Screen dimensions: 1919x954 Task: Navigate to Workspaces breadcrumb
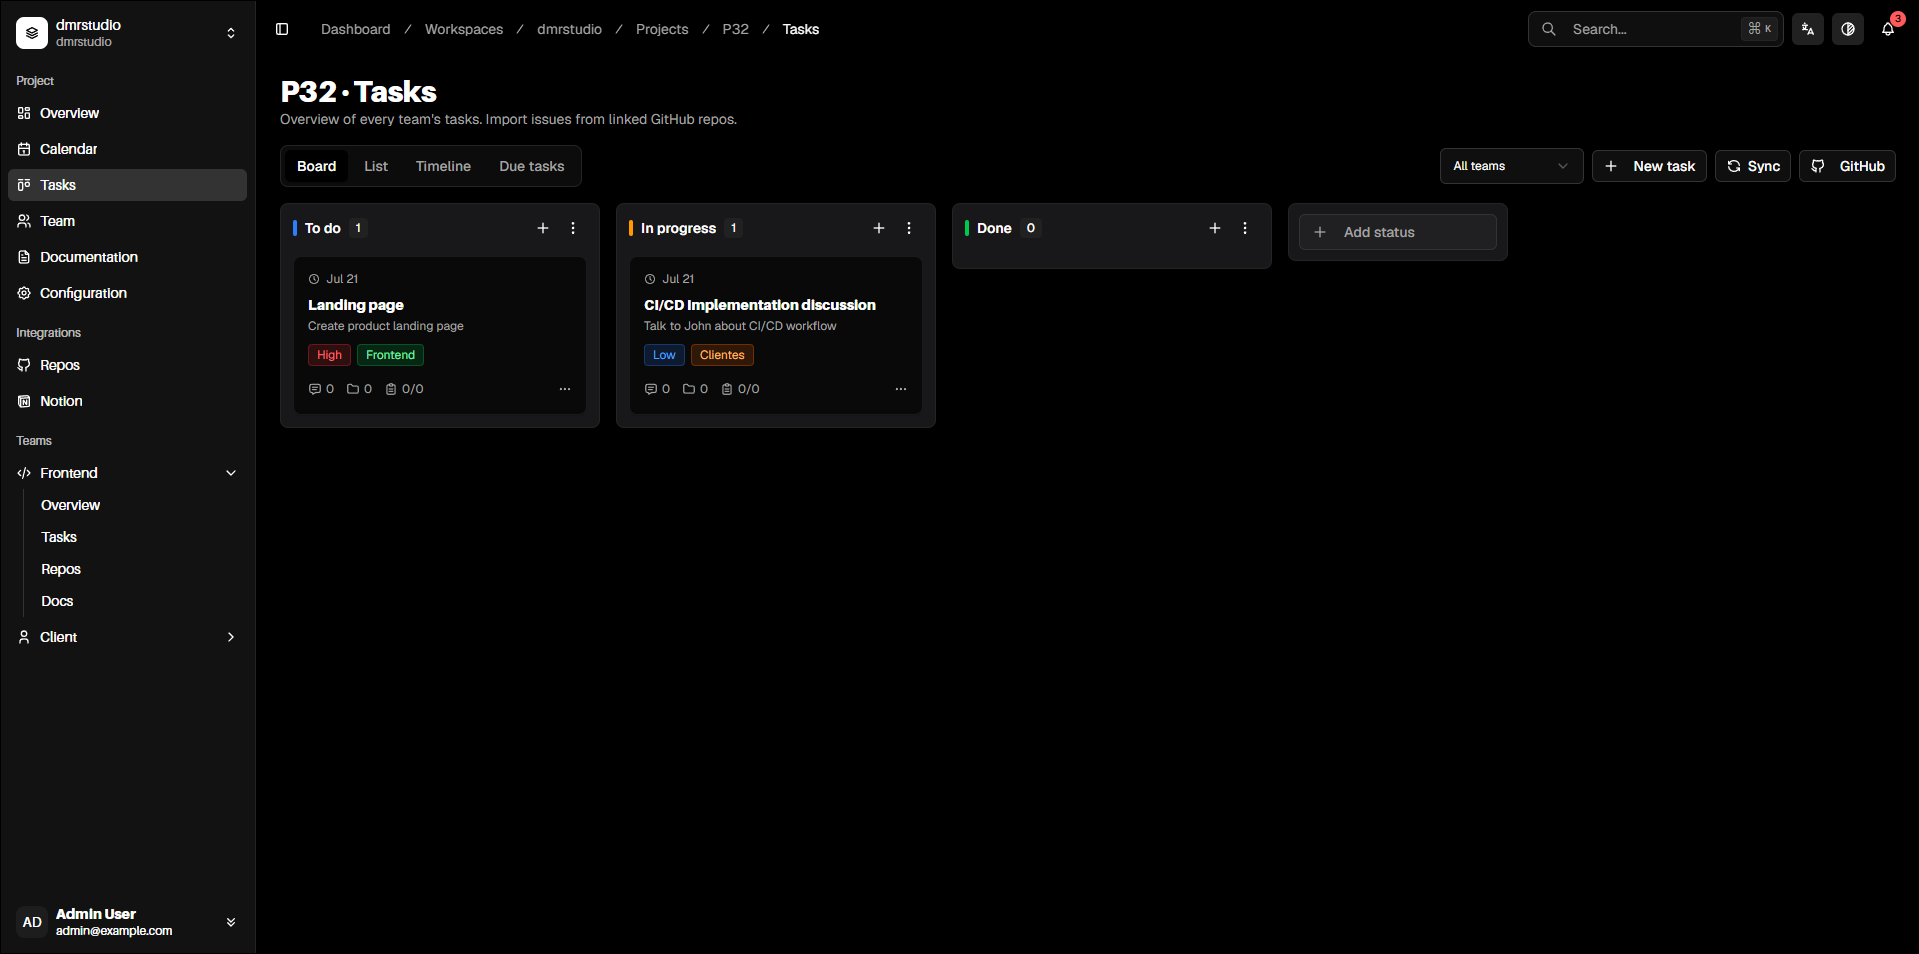(464, 29)
